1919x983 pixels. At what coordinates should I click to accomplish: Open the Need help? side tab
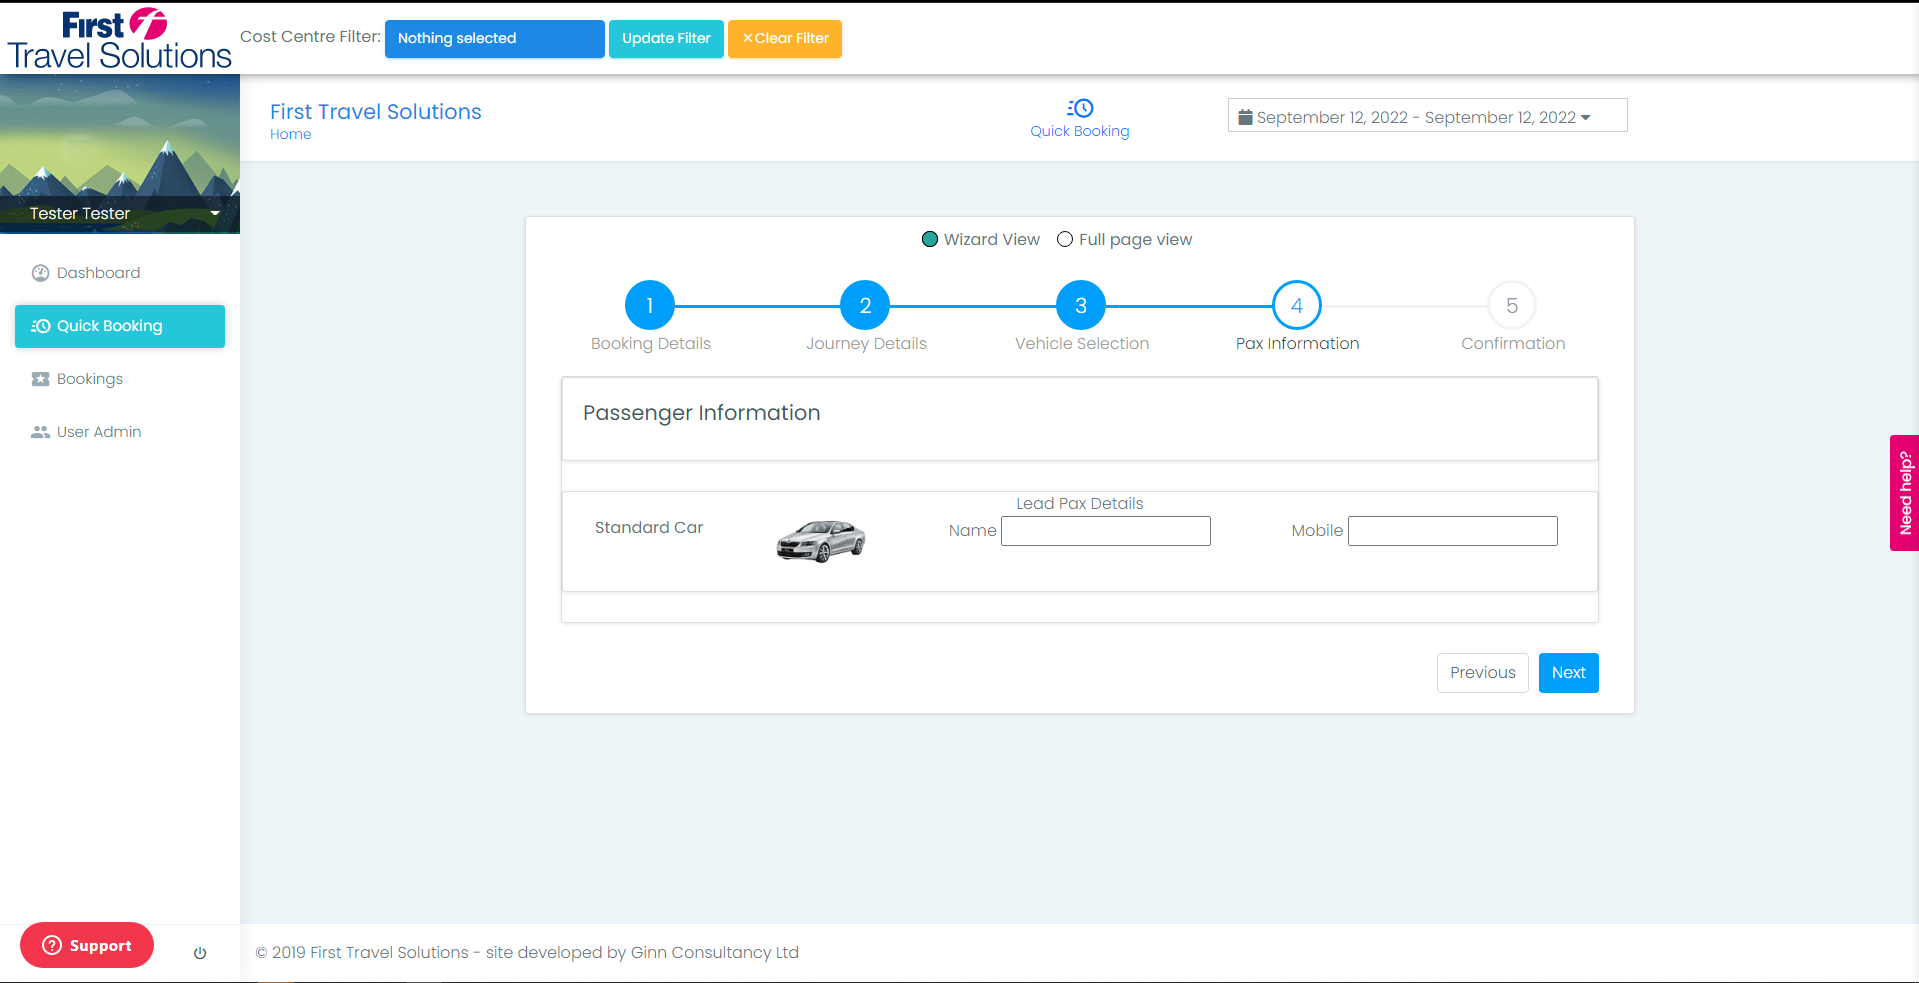click(1904, 493)
